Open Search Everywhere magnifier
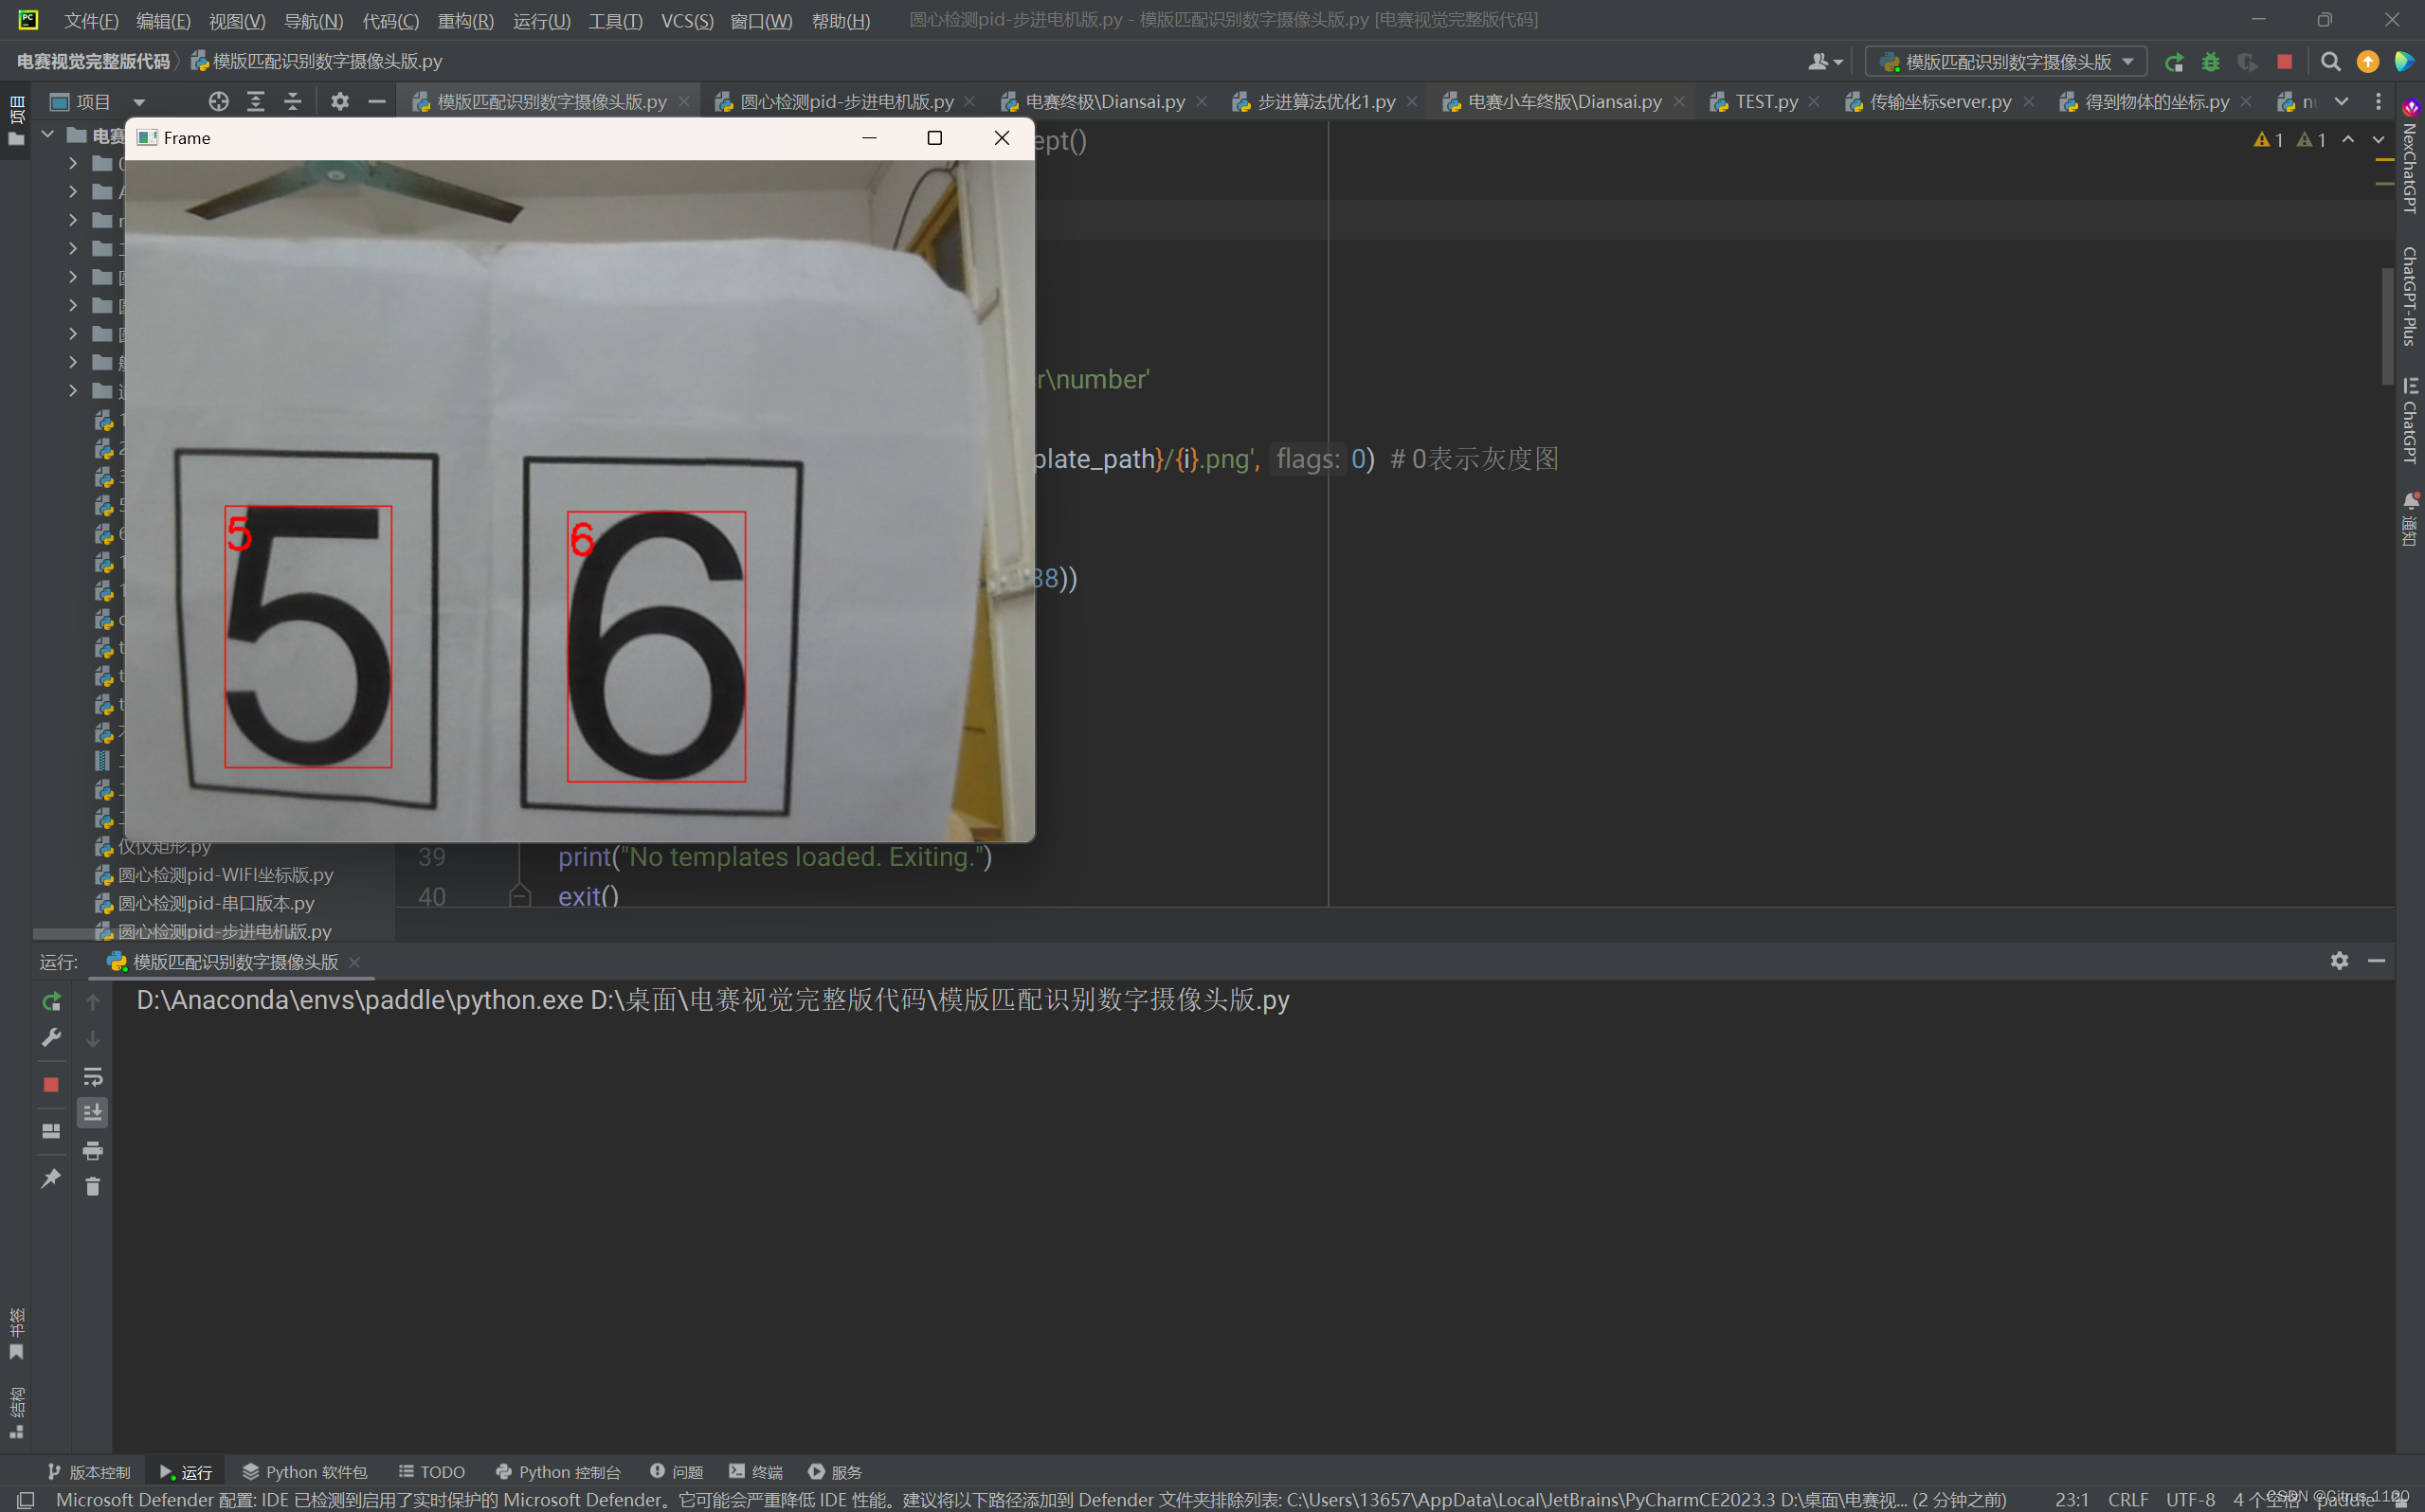 pos(2330,62)
